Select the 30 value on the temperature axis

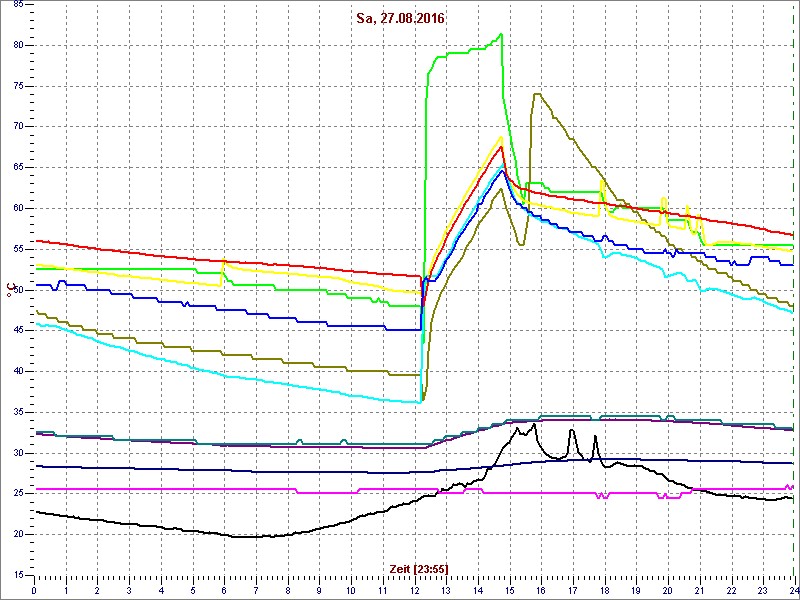pos(17,453)
